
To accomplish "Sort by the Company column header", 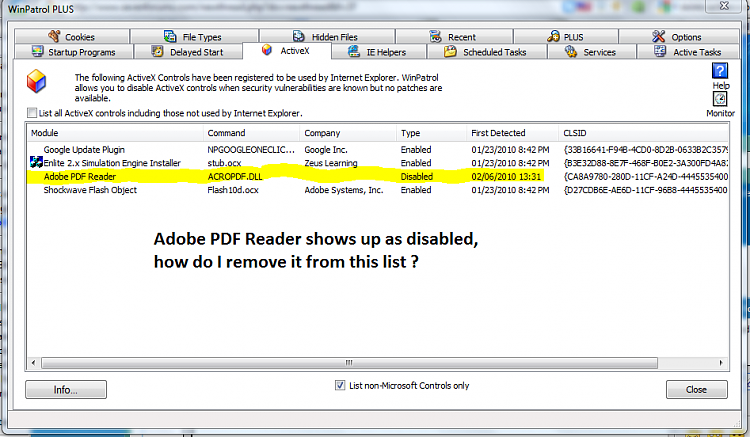I will pyautogui.click(x=348, y=133).
